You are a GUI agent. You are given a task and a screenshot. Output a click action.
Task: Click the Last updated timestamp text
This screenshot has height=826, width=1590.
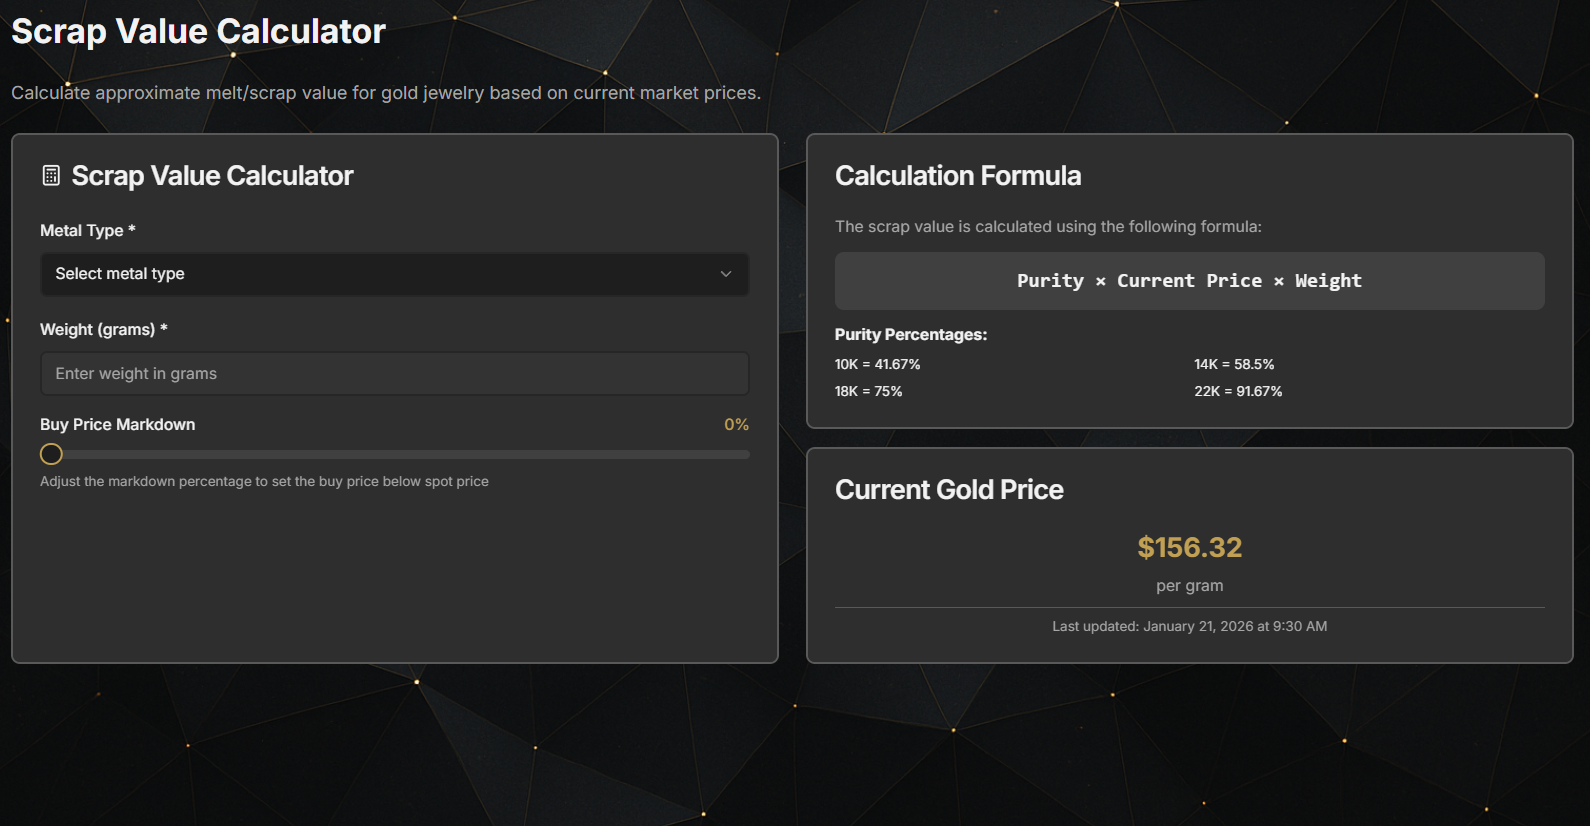pos(1189,625)
